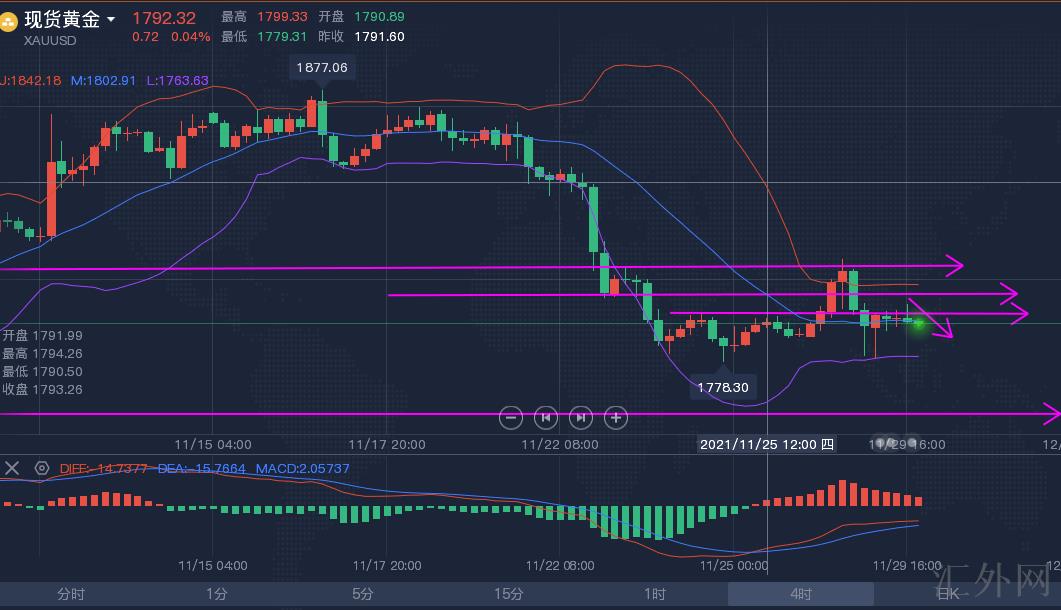Close the MACD indicator panel

coord(13,468)
